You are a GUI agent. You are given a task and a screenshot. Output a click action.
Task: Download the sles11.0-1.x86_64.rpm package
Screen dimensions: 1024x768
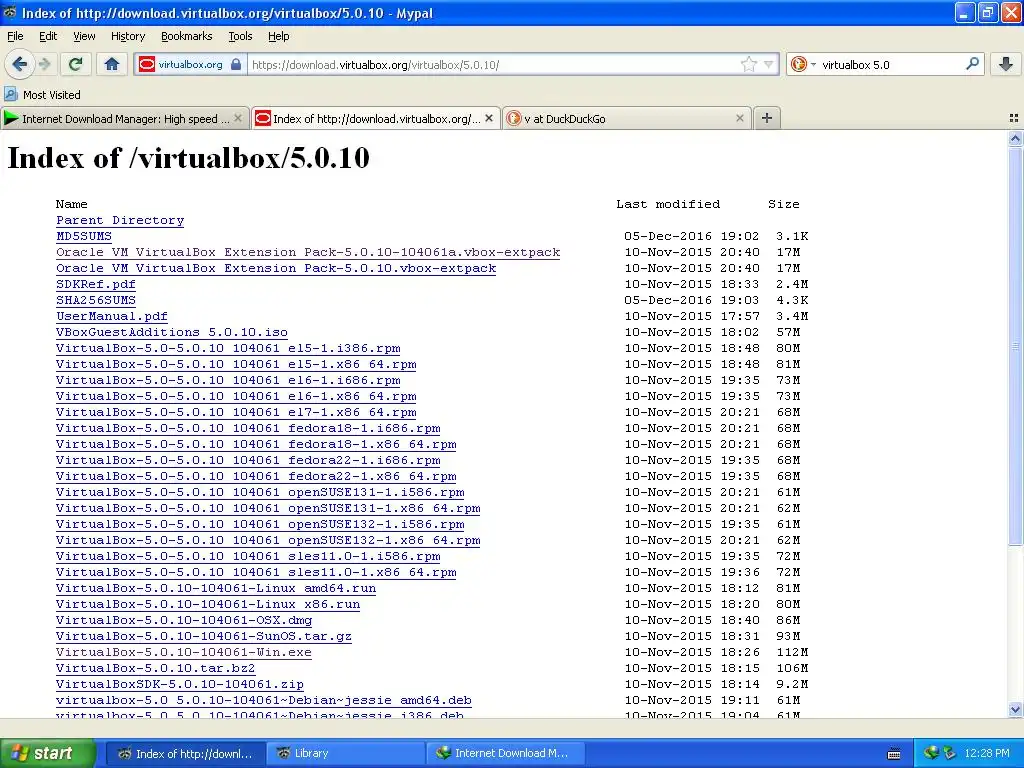point(256,572)
